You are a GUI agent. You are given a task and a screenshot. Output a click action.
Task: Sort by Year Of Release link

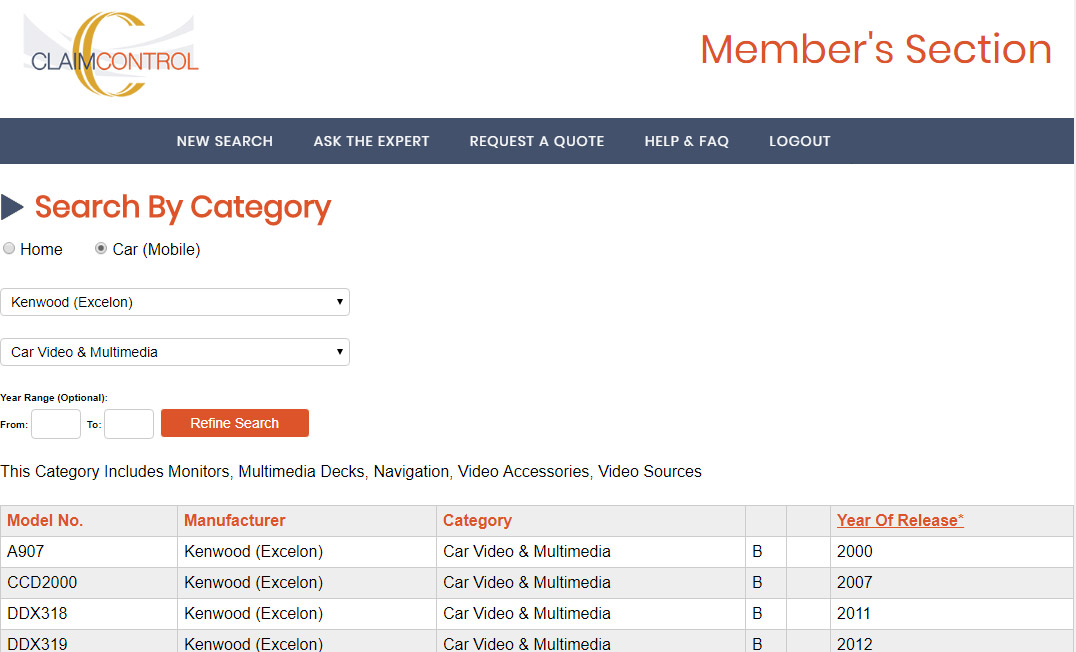[900, 520]
